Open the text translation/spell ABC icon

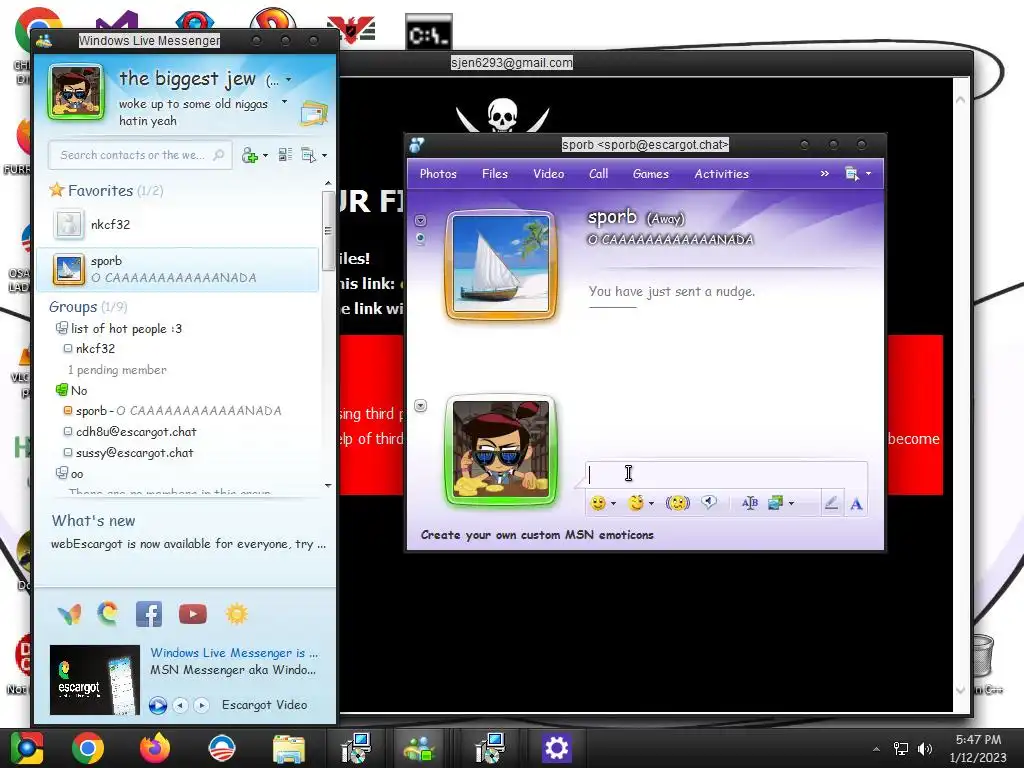pos(750,503)
